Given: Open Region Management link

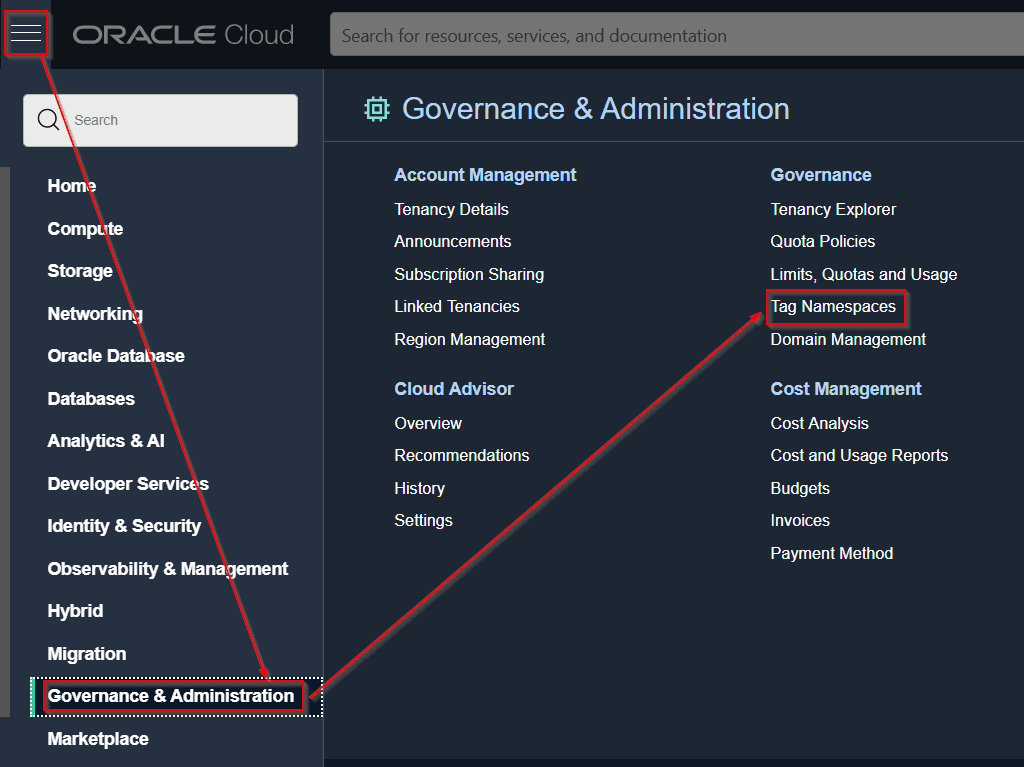Looking at the screenshot, I should pos(469,339).
